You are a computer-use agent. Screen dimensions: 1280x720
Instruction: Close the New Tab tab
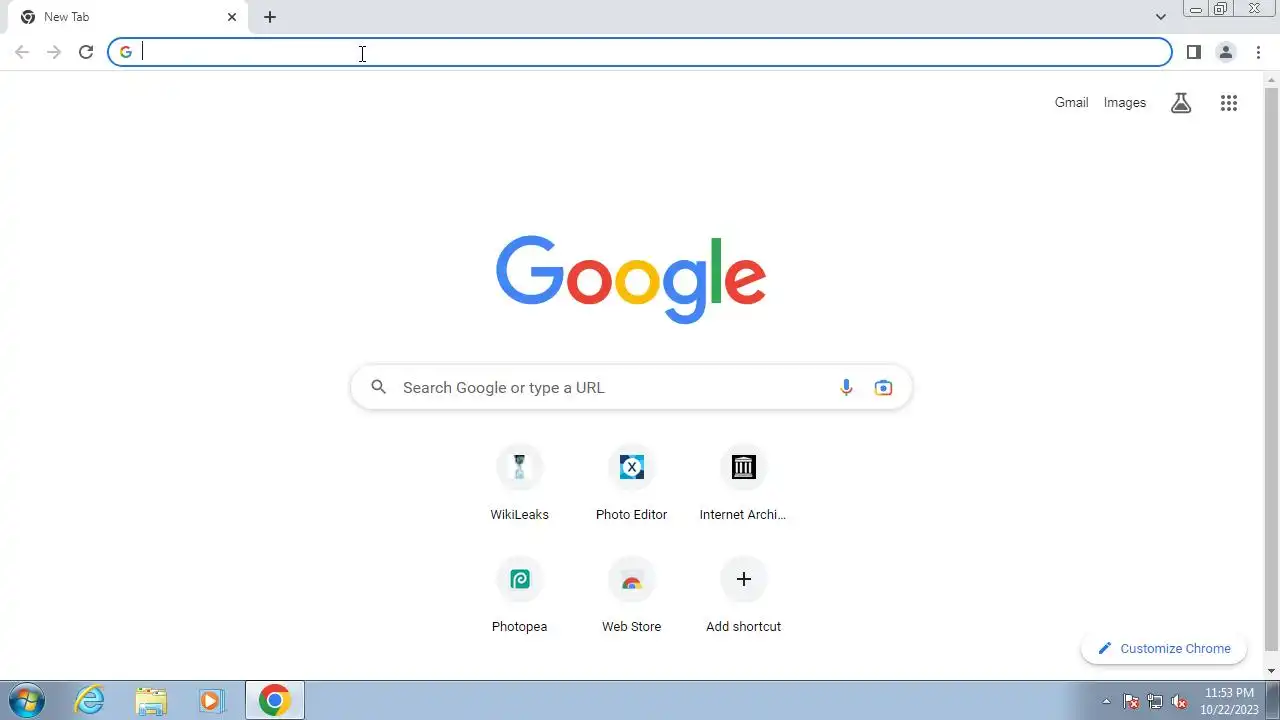pyautogui.click(x=232, y=17)
